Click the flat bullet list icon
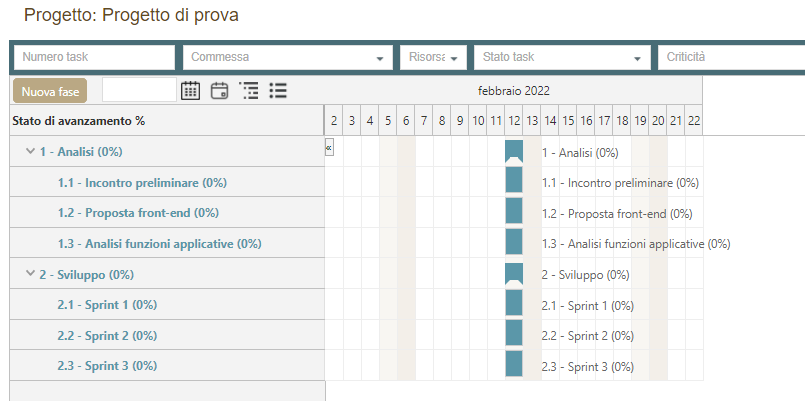Image resolution: width=805 pixels, height=401 pixels. 278,91
